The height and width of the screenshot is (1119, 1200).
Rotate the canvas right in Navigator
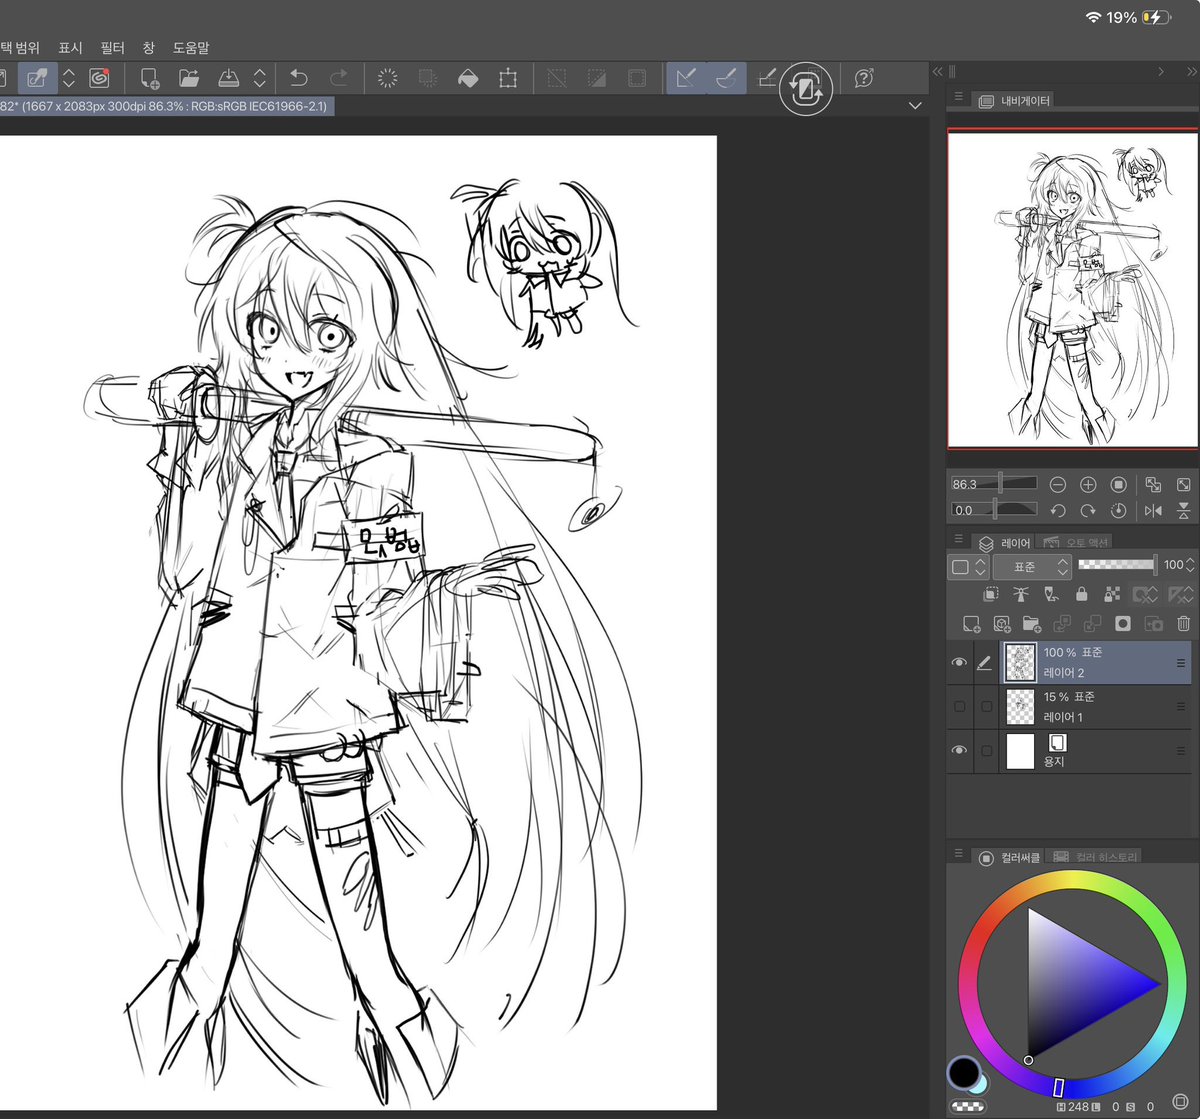pos(1088,510)
